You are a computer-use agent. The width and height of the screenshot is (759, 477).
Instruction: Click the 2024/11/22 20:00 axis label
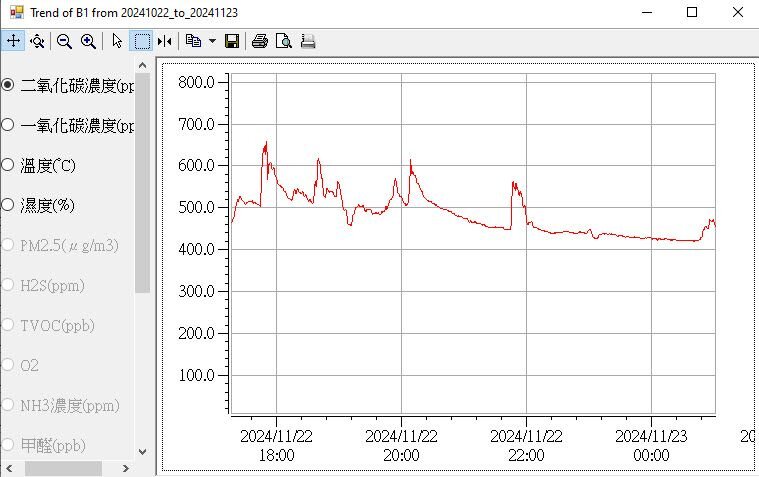click(x=401, y=446)
